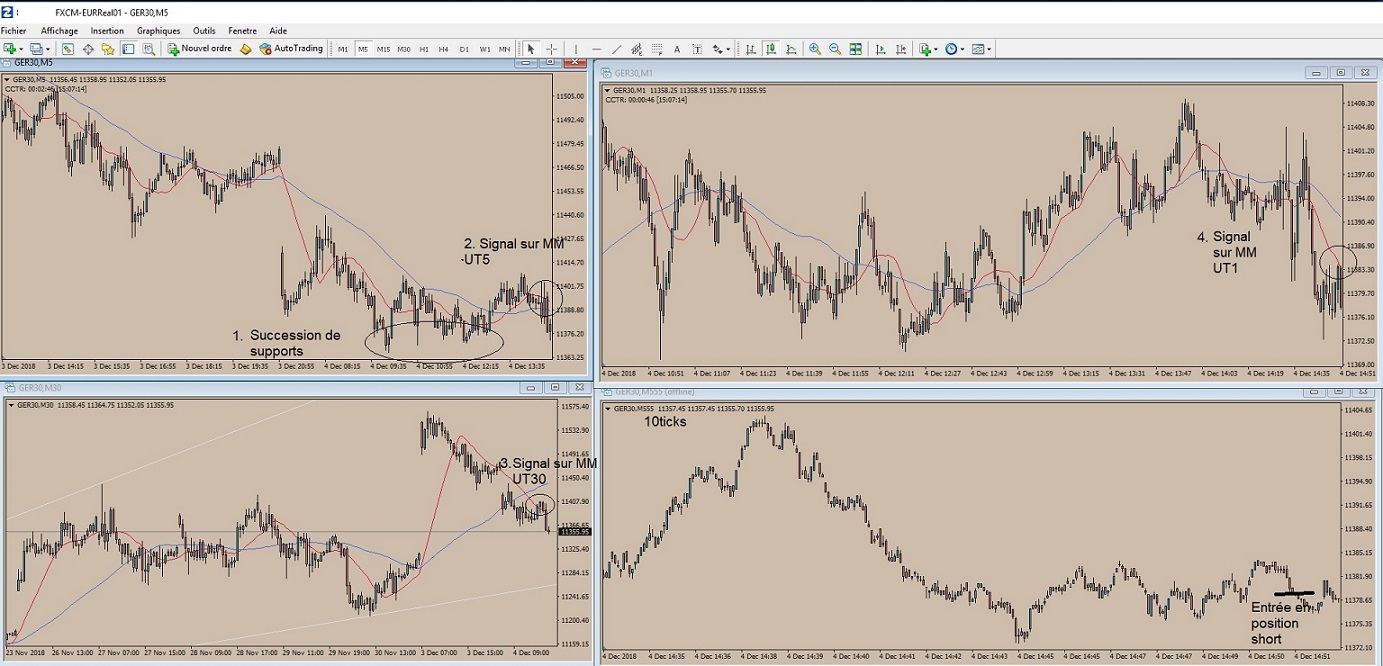Select the cursor arrow tool
This screenshot has width=1383, height=666.
(x=531, y=49)
